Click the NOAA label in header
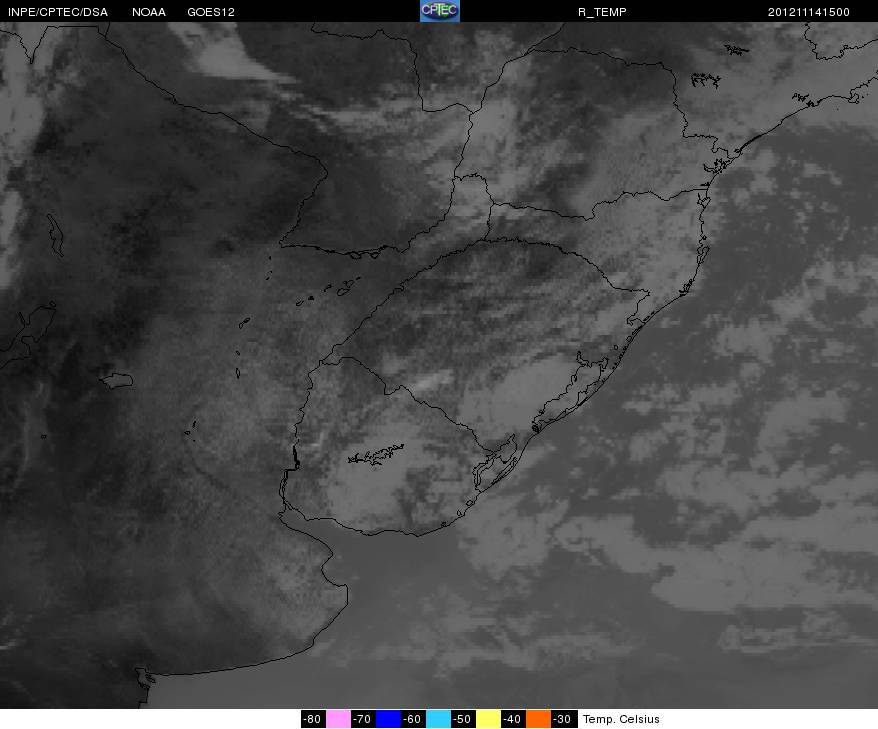The image size is (878, 729). (149, 12)
